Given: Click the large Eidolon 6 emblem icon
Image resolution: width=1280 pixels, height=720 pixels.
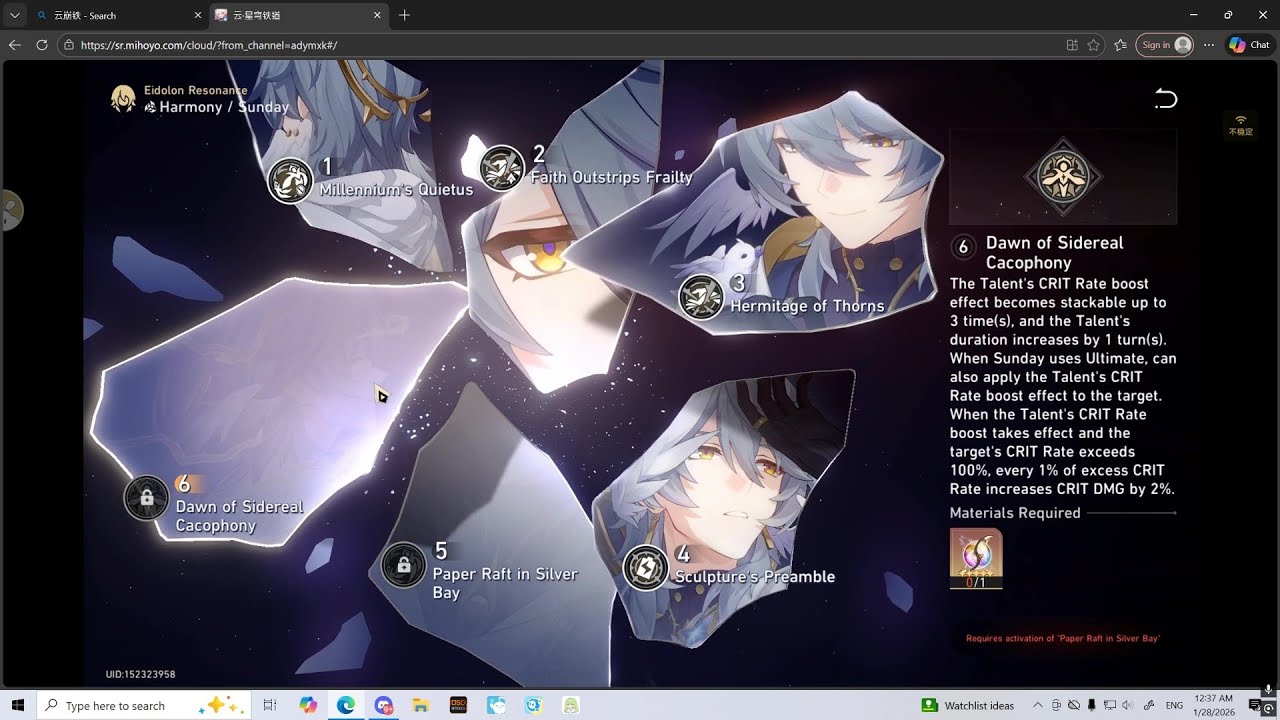Looking at the screenshot, I should [1063, 178].
